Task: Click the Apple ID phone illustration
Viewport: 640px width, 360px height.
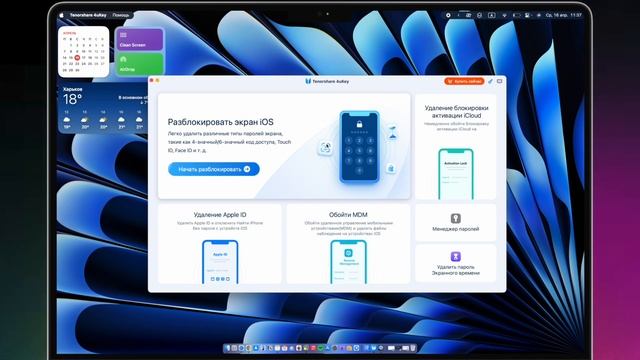Action: click(220, 262)
